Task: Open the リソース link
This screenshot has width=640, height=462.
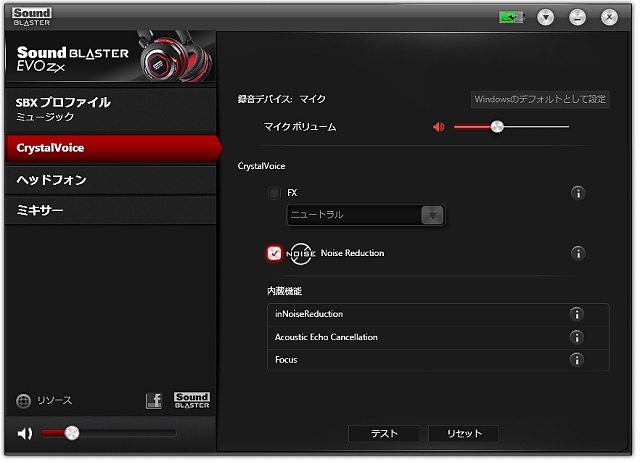Action: (x=55, y=401)
